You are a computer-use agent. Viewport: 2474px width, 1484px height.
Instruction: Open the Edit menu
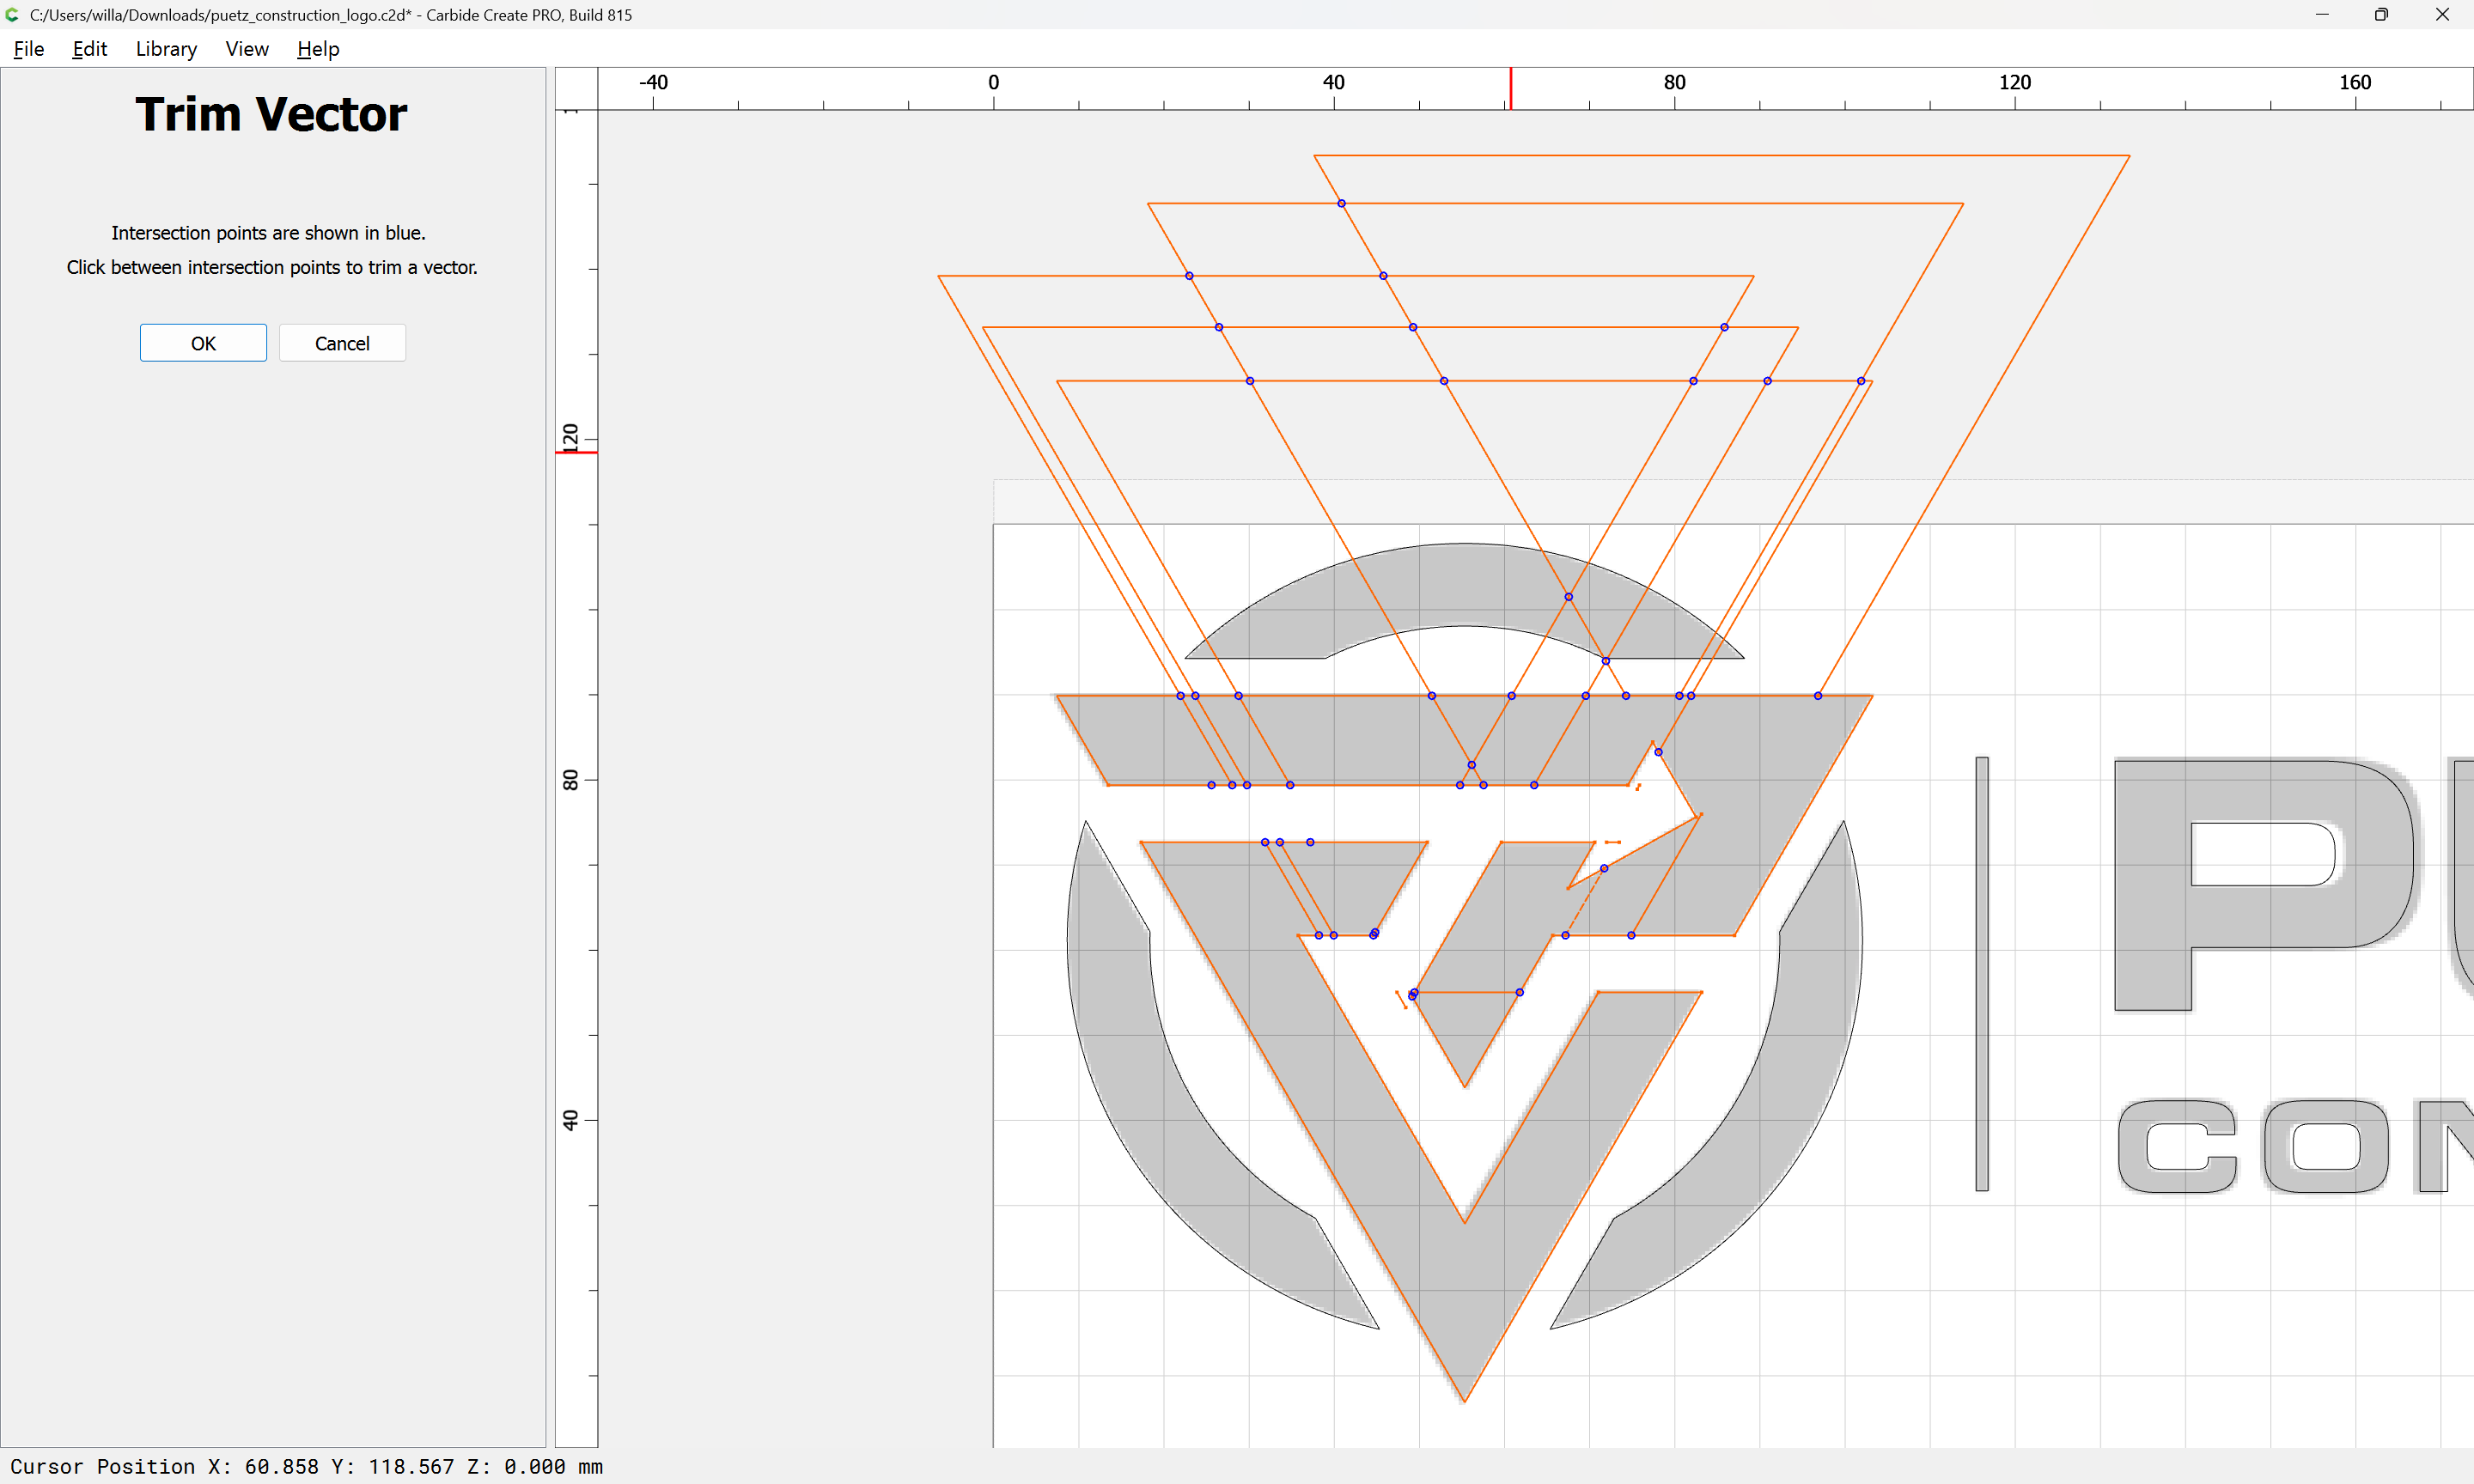[x=90, y=49]
